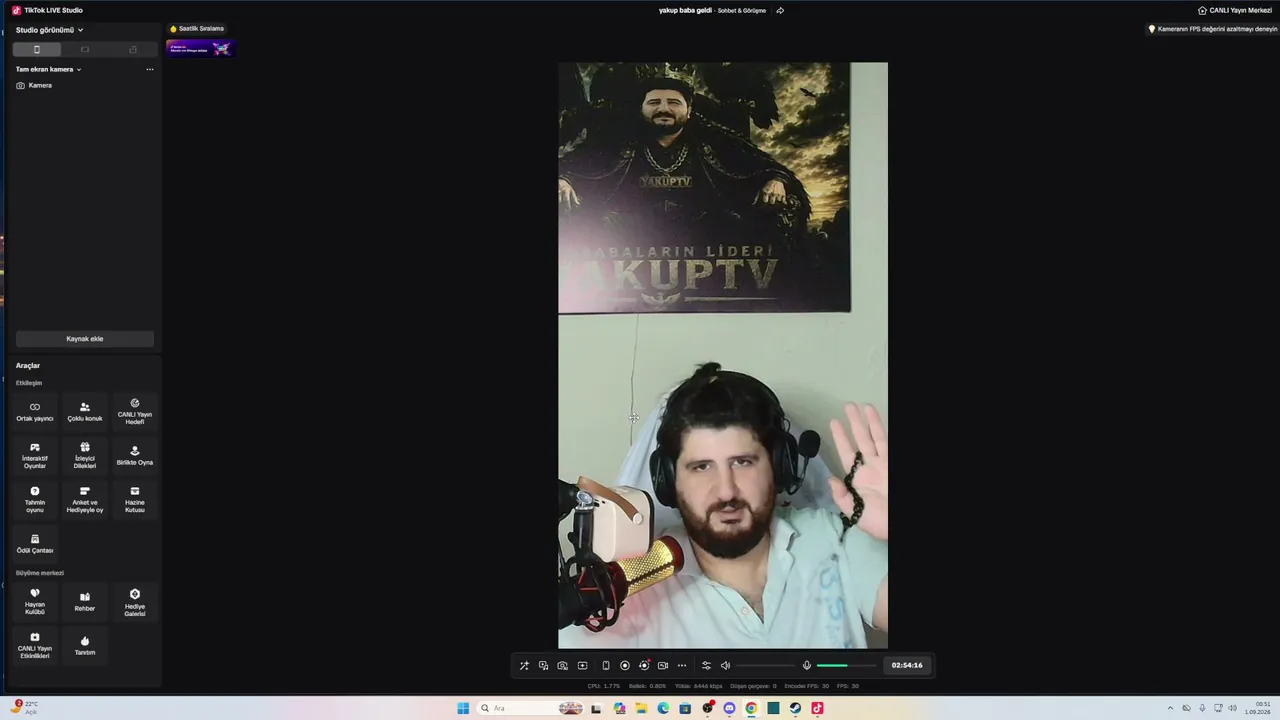Click the stream title yakup baba geldi
This screenshot has width=1280, height=720.
point(684,10)
